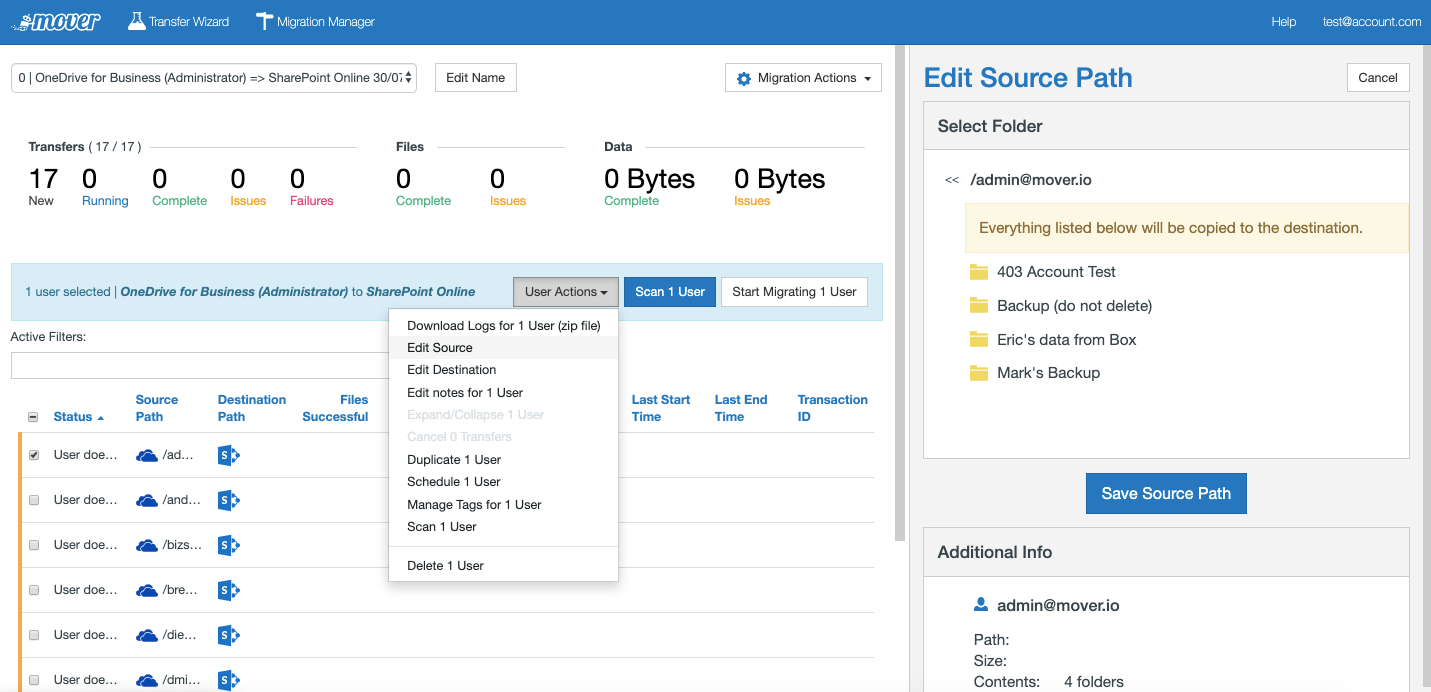
Task: Open the 403 Account Test folder
Action: 1043,272
